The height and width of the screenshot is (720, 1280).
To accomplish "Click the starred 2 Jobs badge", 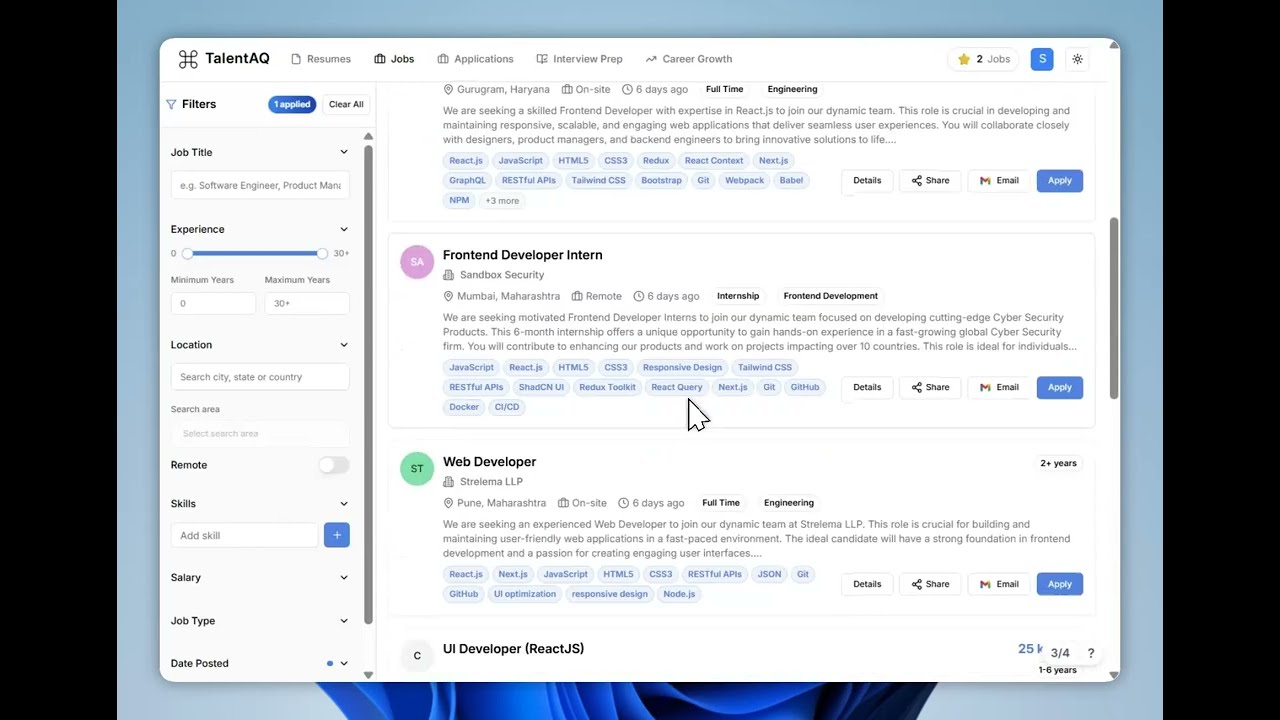I will (984, 59).
